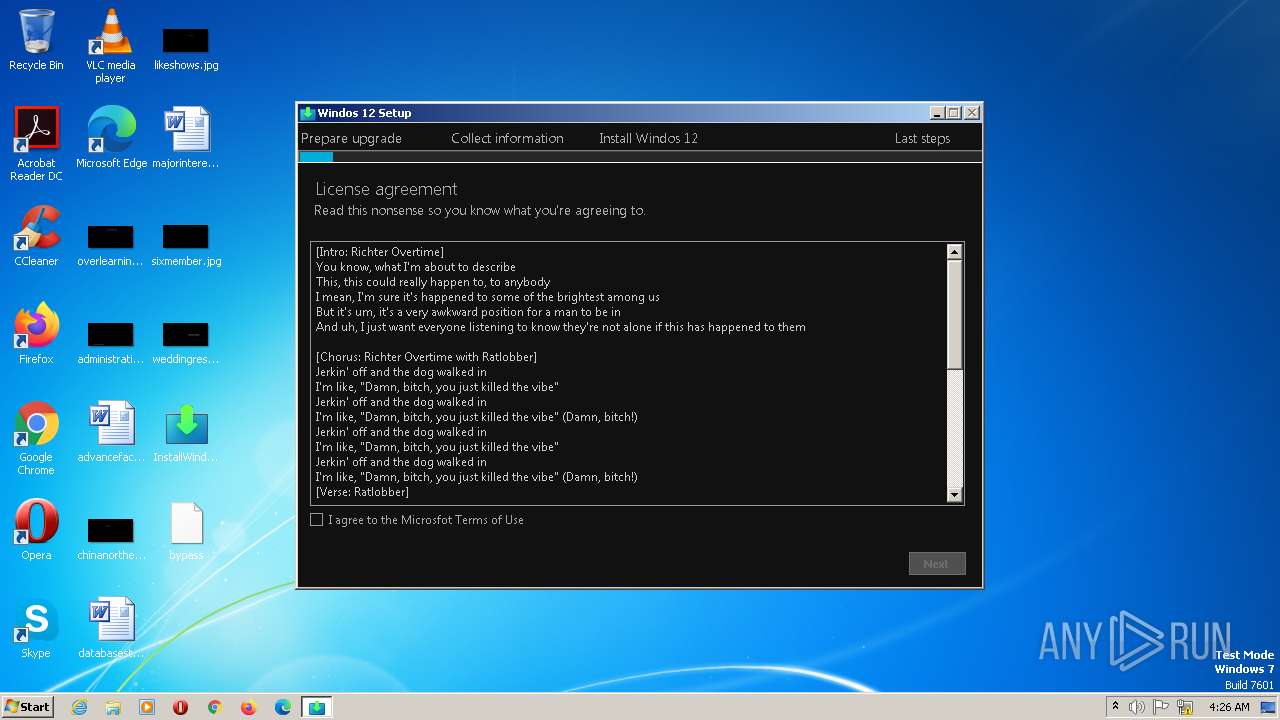The width and height of the screenshot is (1280, 720).
Task: Click the license scrollbar up arrow
Action: pyautogui.click(x=954, y=252)
